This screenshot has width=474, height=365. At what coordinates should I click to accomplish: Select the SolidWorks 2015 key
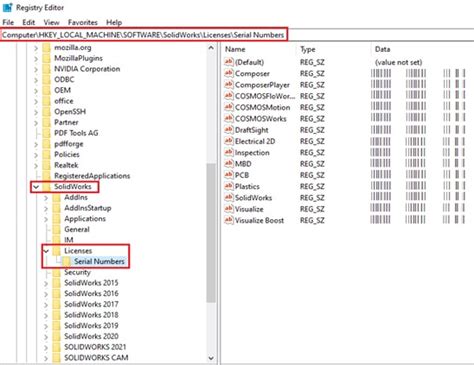pyautogui.click(x=91, y=283)
